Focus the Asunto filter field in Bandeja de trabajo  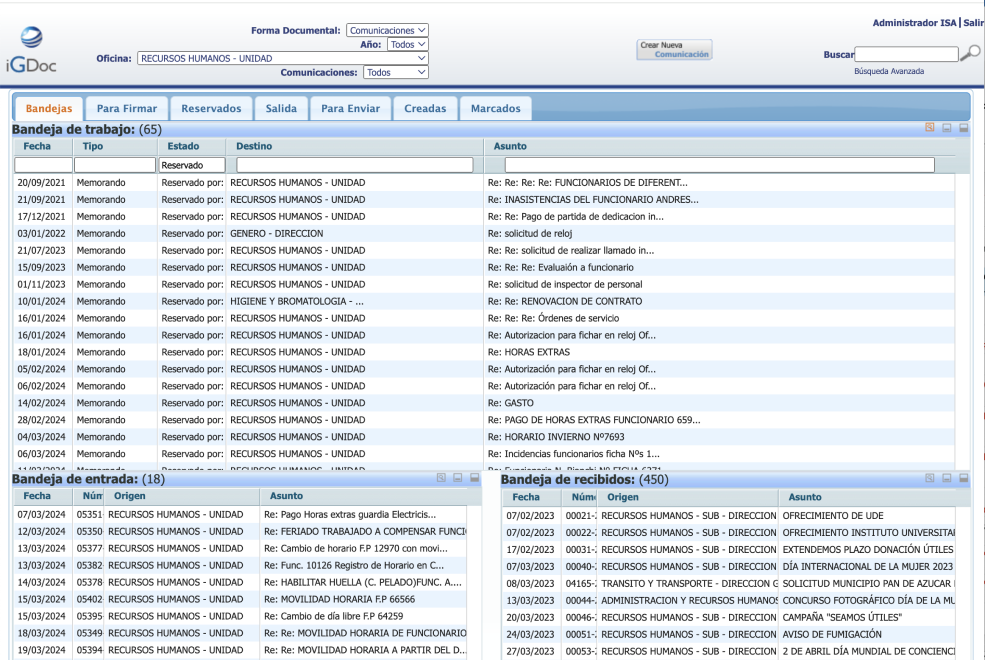(719, 165)
